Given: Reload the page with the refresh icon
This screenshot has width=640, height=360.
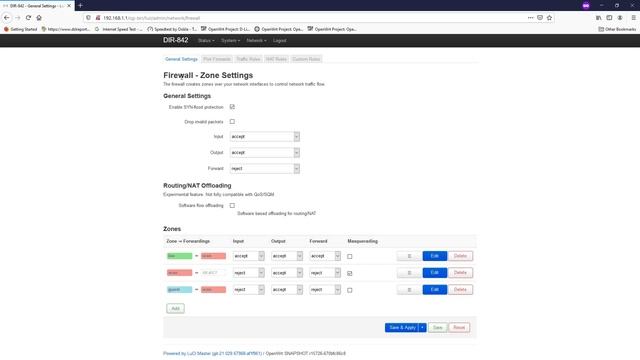Looking at the screenshot, I should [x=28, y=18].
